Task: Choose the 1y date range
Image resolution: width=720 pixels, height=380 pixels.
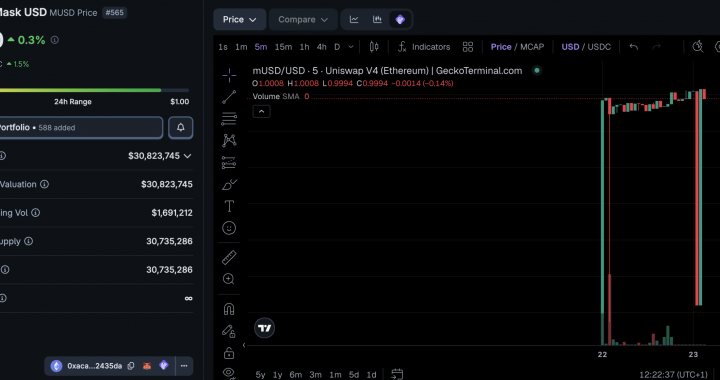Action: pyautogui.click(x=277, y=374)
